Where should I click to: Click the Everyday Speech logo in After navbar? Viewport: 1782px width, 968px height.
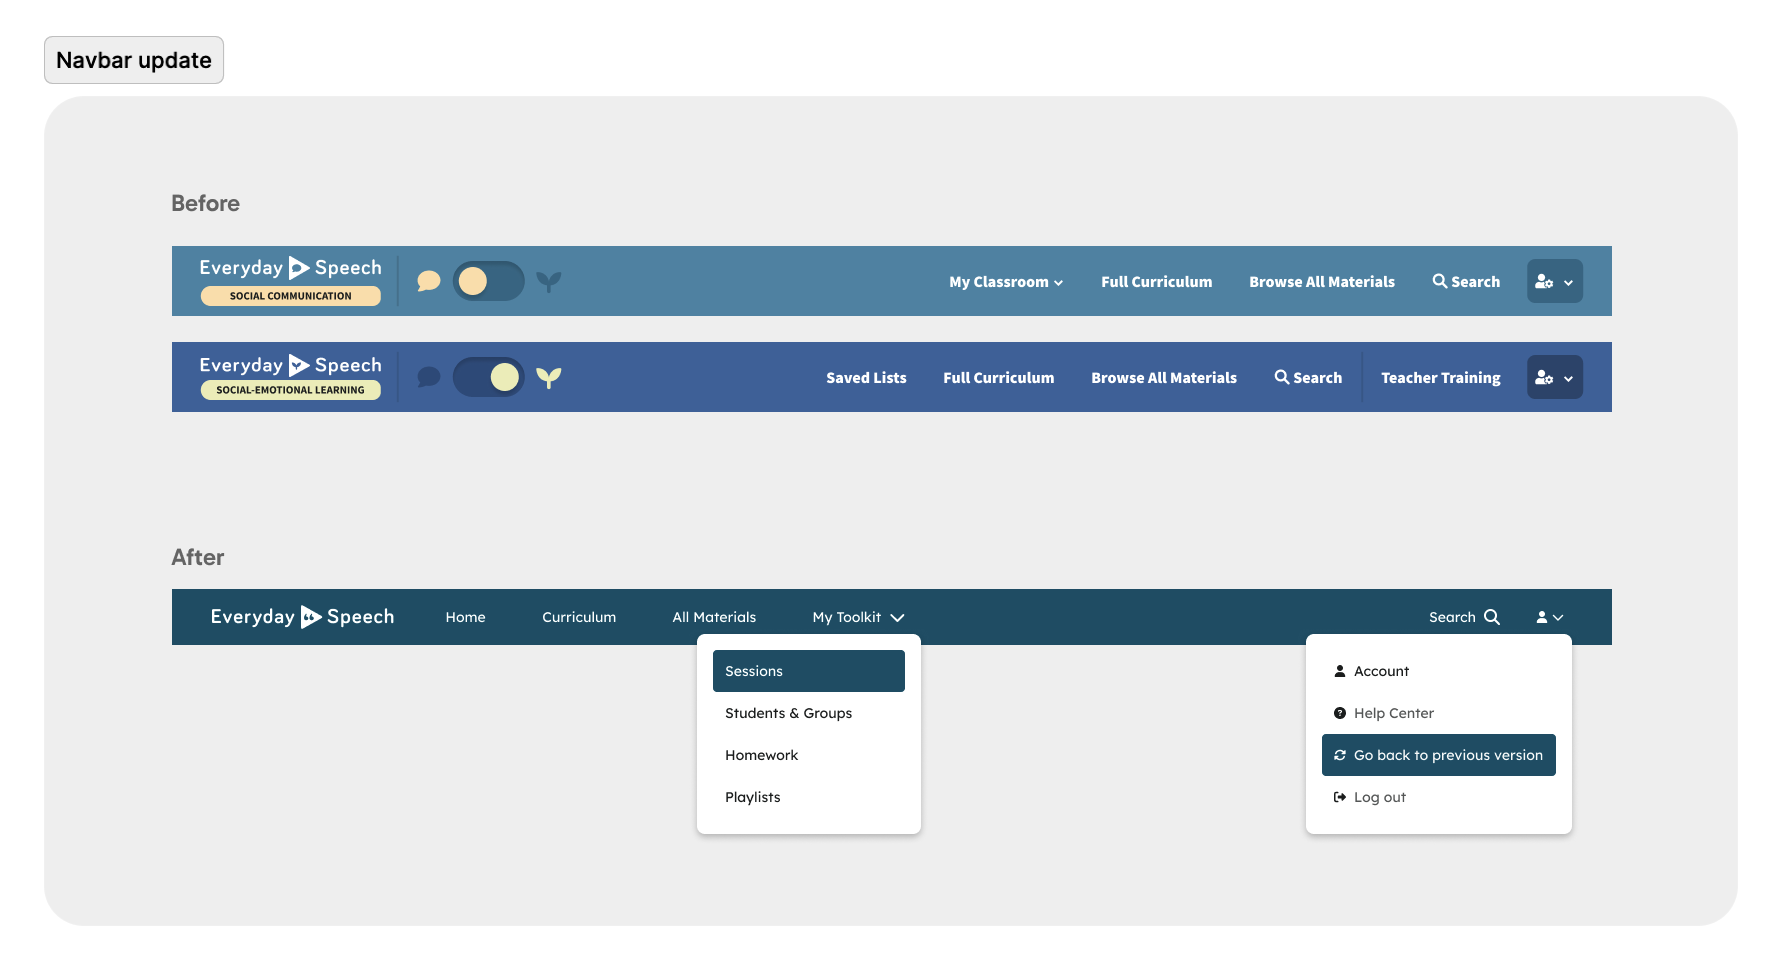[x=302, y=617]
